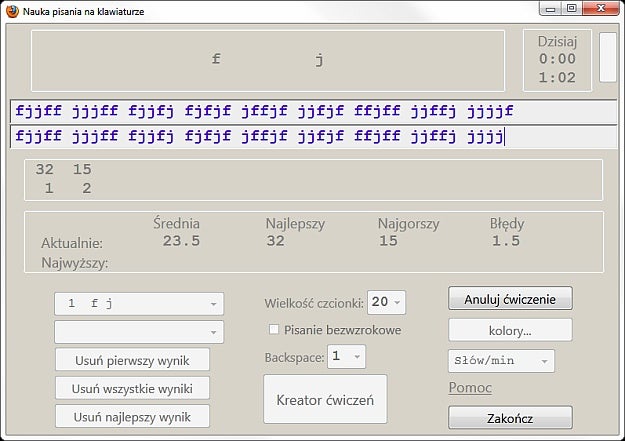Expand the empty dropdown below the lesson selector

point(139,332)
